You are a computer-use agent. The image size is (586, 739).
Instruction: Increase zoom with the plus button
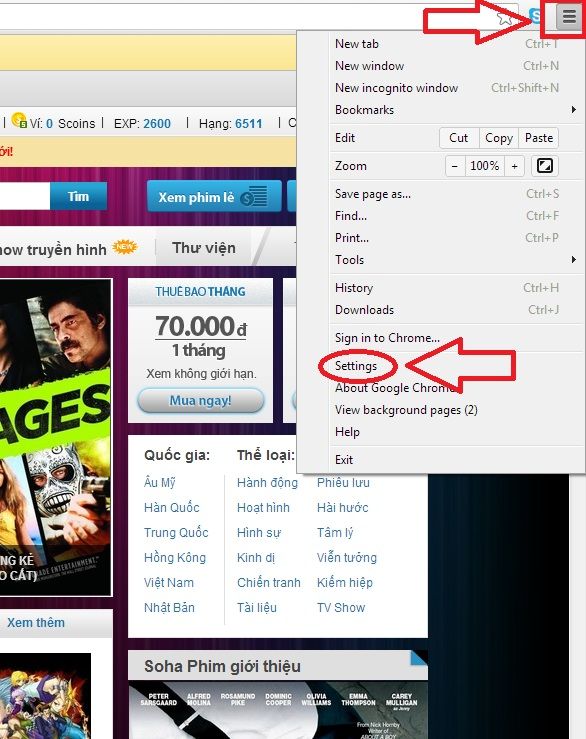(x=514, y=166)
